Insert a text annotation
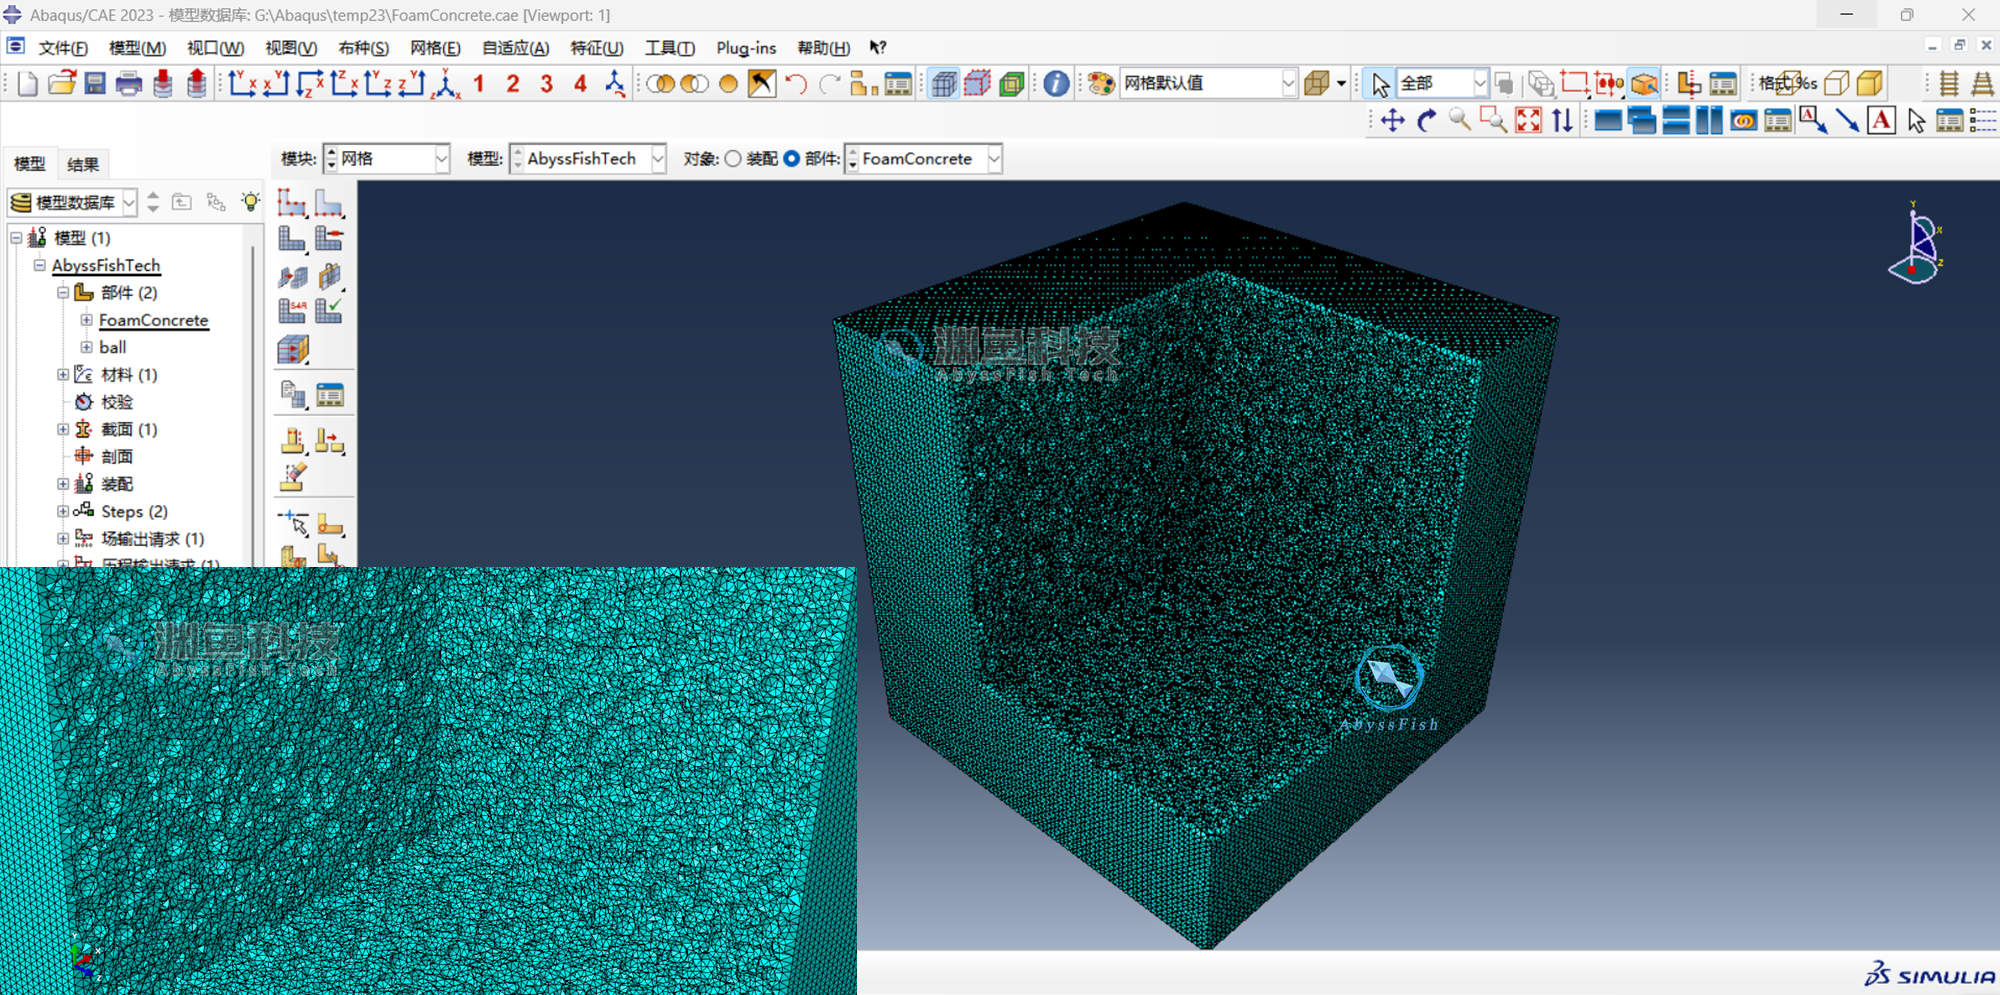This screenshot has width=2000, height=995. [1881, 121]
